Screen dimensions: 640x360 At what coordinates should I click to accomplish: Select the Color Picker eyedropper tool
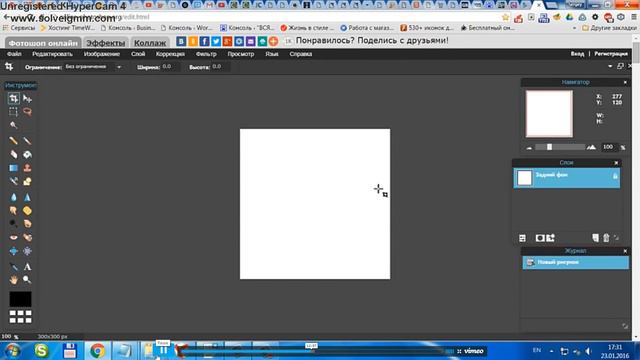[13, 267]
